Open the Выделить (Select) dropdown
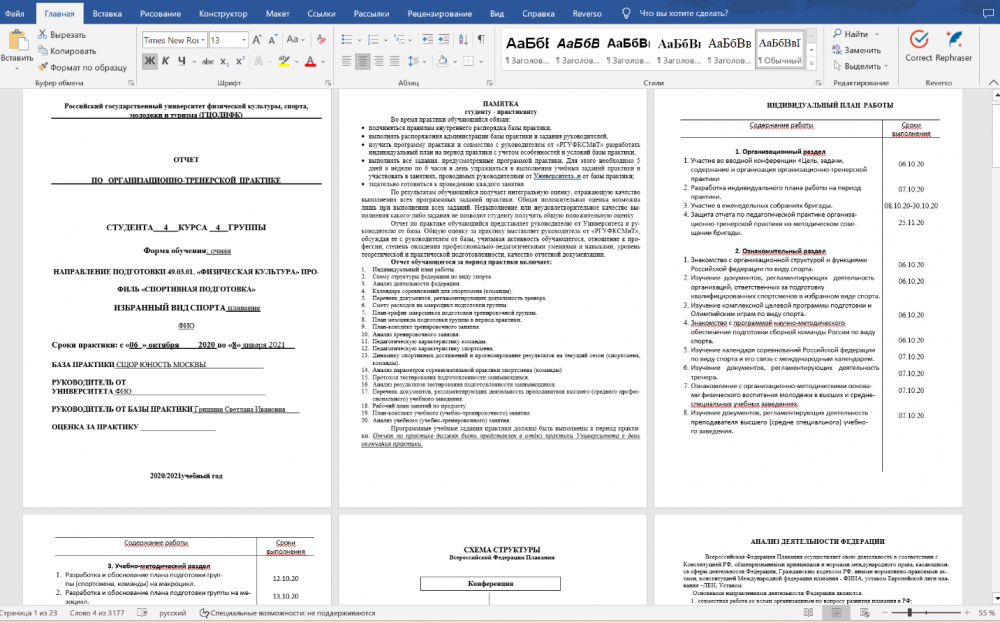This screenshot has height=623, width=1000. tap(860, 66)
